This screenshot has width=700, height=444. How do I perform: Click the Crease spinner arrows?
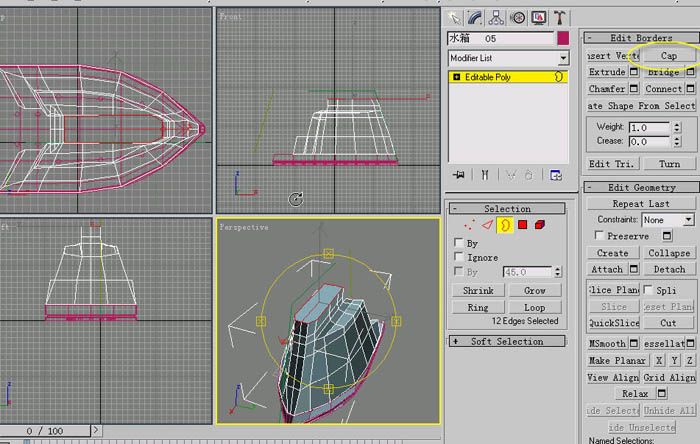pyautogui.click(x=677, y=141)
